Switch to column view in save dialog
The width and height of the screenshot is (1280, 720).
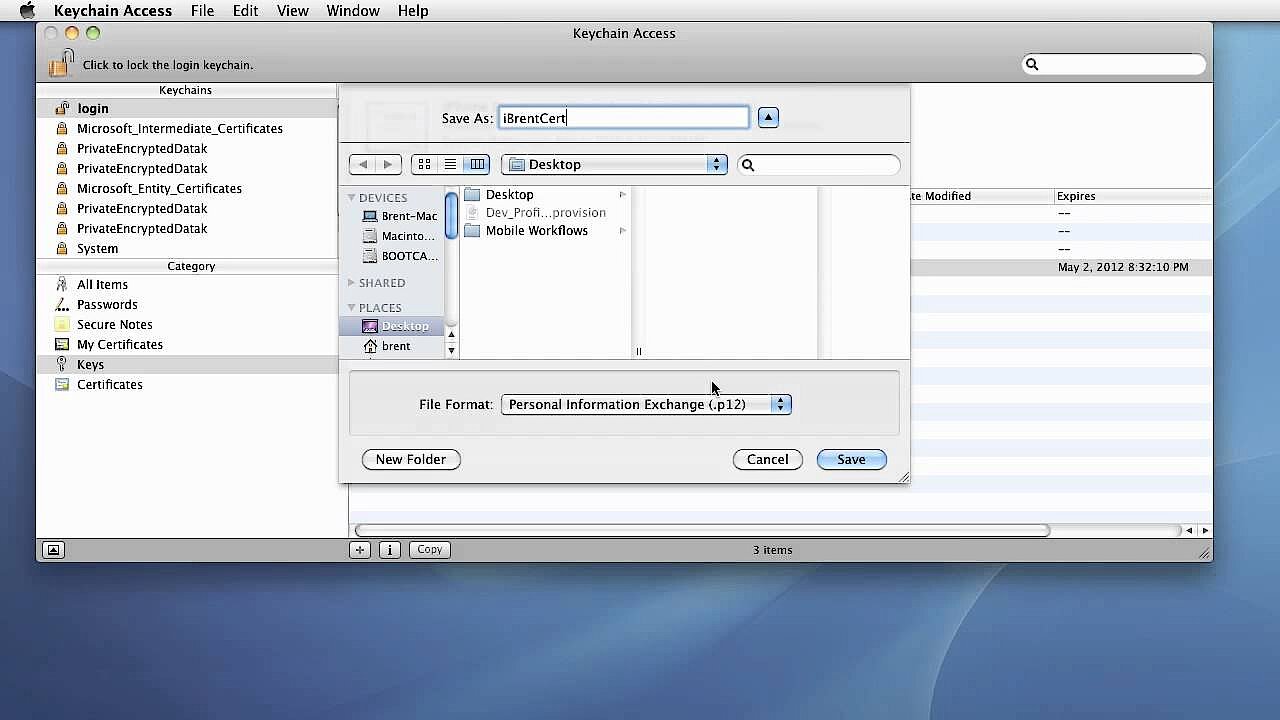click(477, 164)
